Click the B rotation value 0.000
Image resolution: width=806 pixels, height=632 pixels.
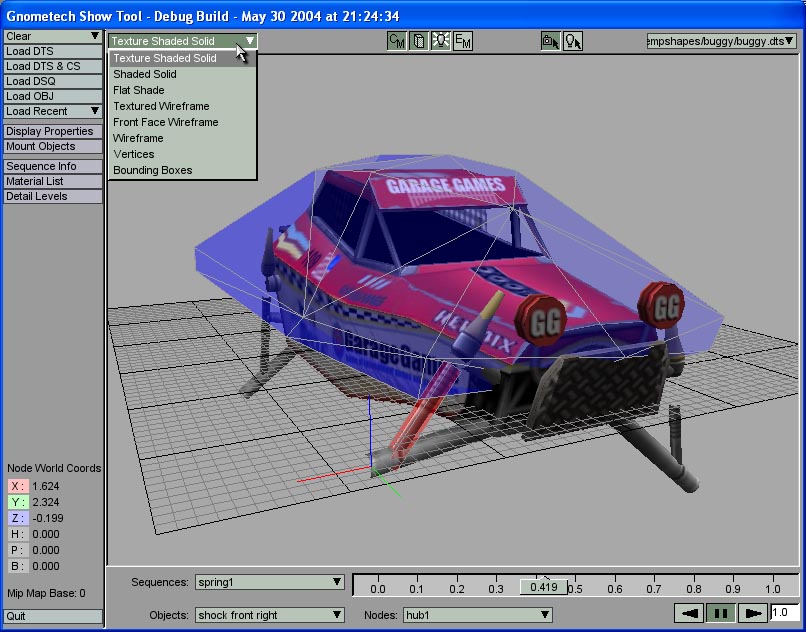coord(46,566)
